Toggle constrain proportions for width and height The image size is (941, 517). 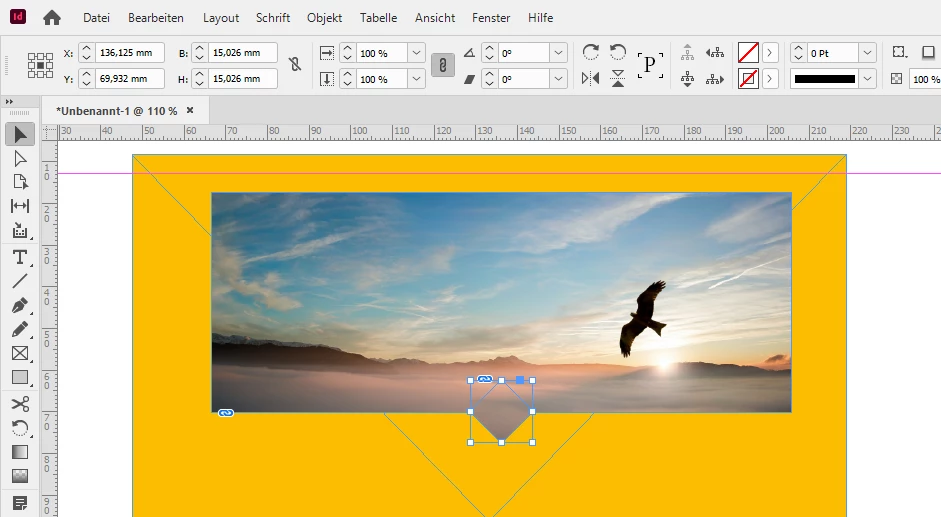(295, 64)
